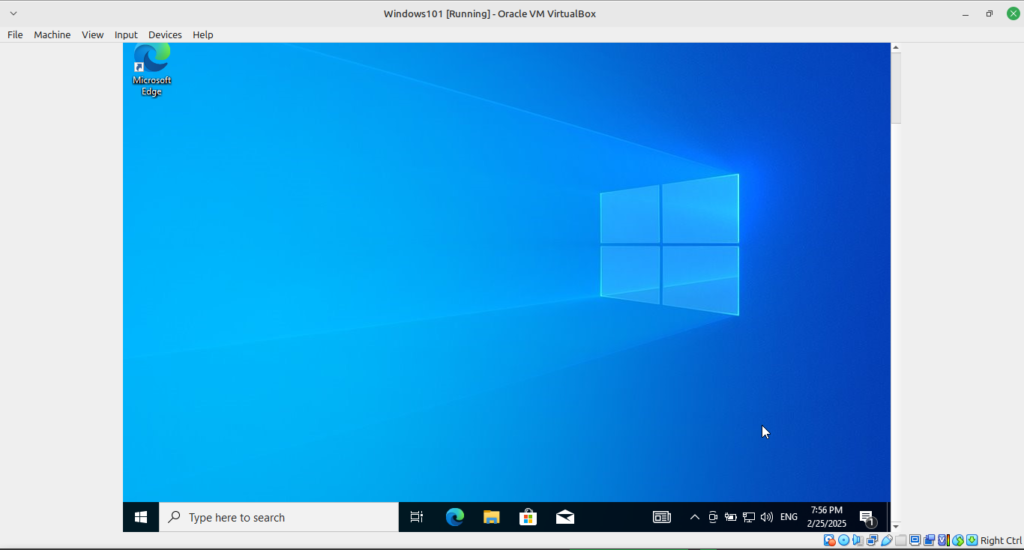
Task: Click the CPU virtualization load indicator
Action: (x=944, y=540)
